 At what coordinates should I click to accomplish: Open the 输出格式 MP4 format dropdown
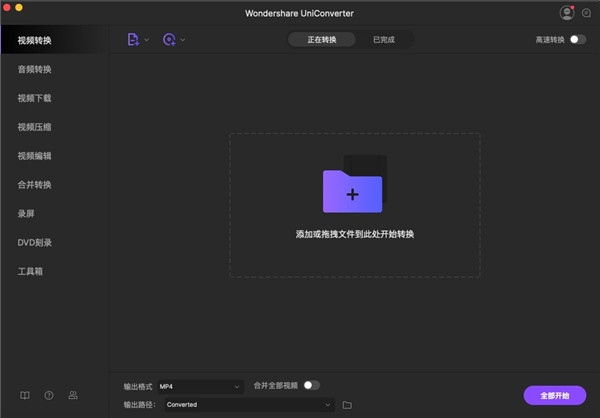point(200,386)
